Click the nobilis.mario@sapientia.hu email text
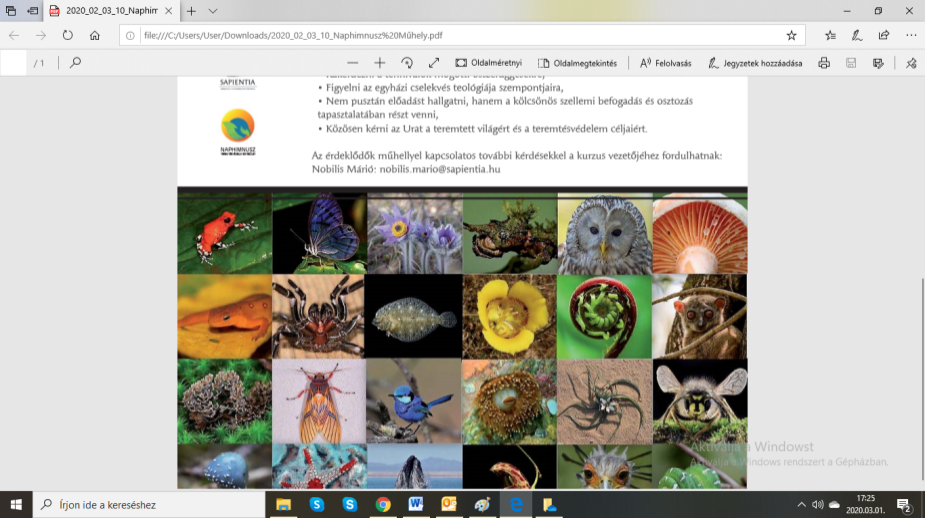This screenshot has width=925, height=518. [439, 169]
